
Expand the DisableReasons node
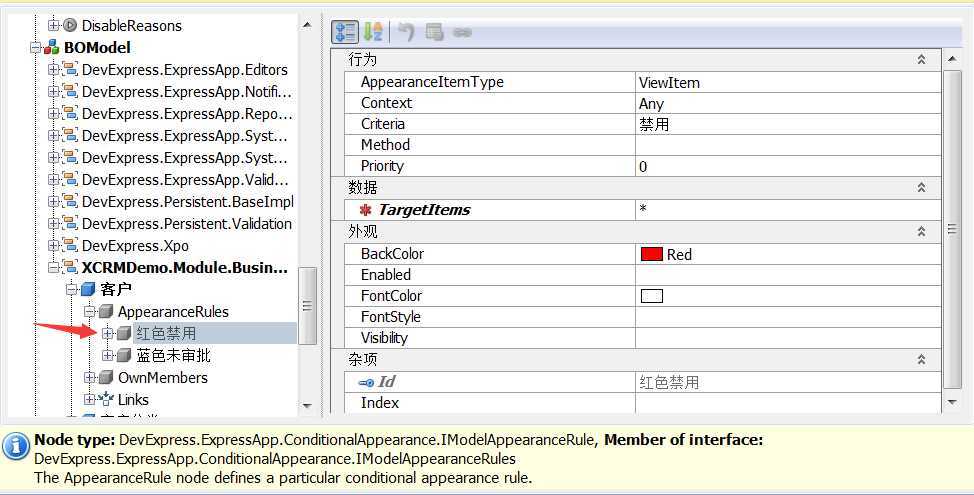(53, 25)
